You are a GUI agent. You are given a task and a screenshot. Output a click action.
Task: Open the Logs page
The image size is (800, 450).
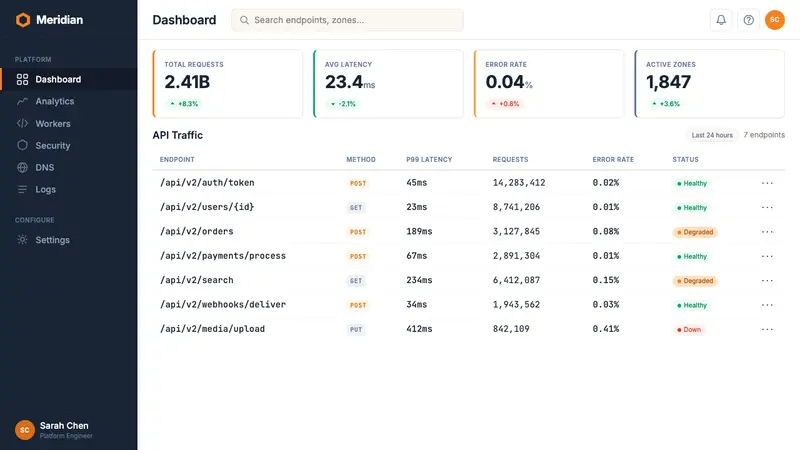tap(68, 189)
